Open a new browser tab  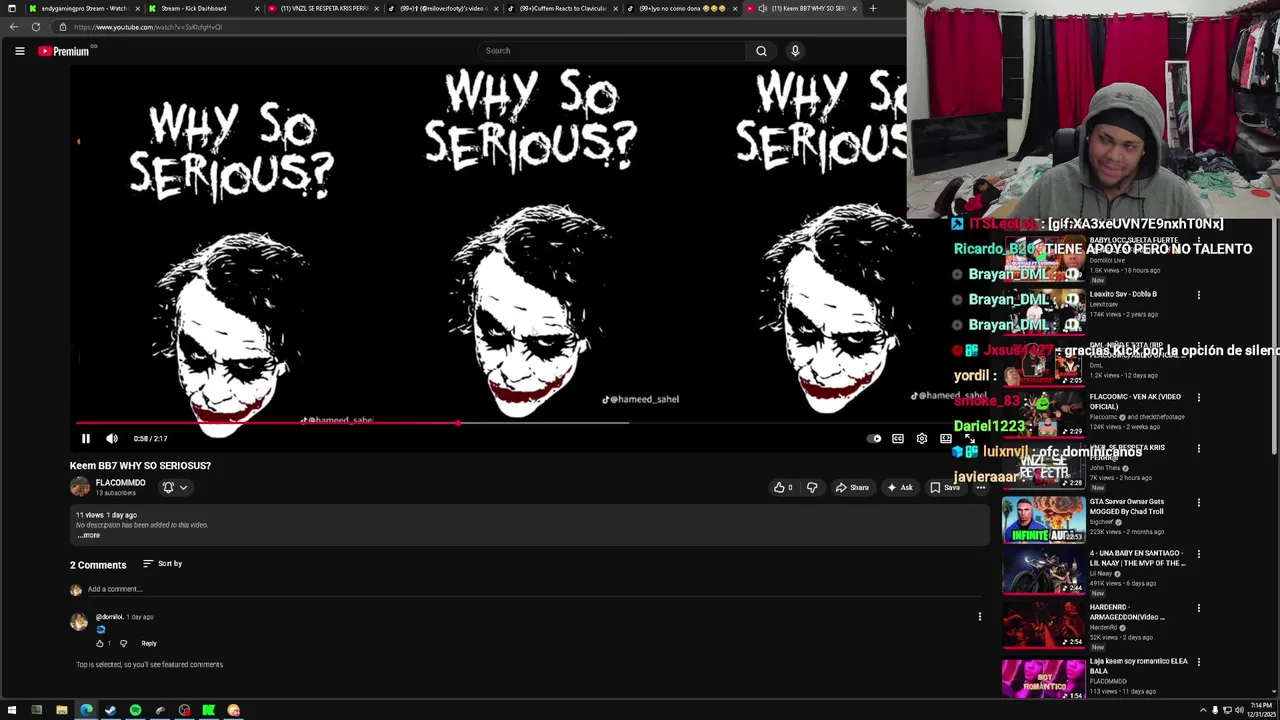[x=872, y=8]
